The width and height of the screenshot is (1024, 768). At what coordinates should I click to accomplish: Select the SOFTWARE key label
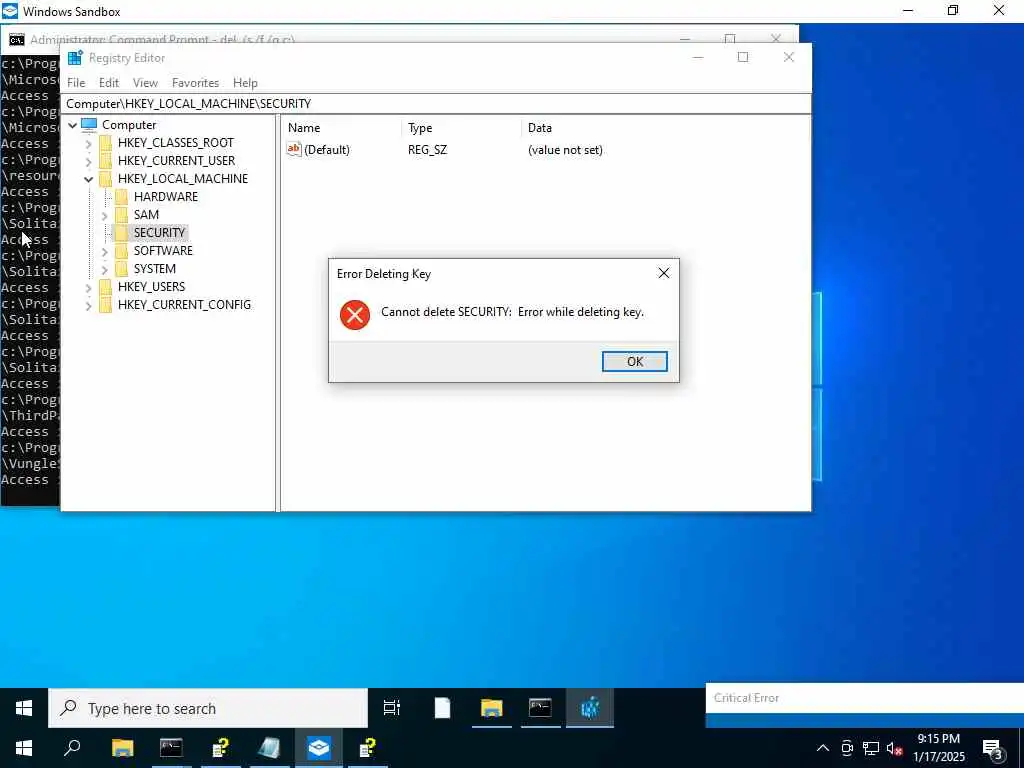point(163,250)
